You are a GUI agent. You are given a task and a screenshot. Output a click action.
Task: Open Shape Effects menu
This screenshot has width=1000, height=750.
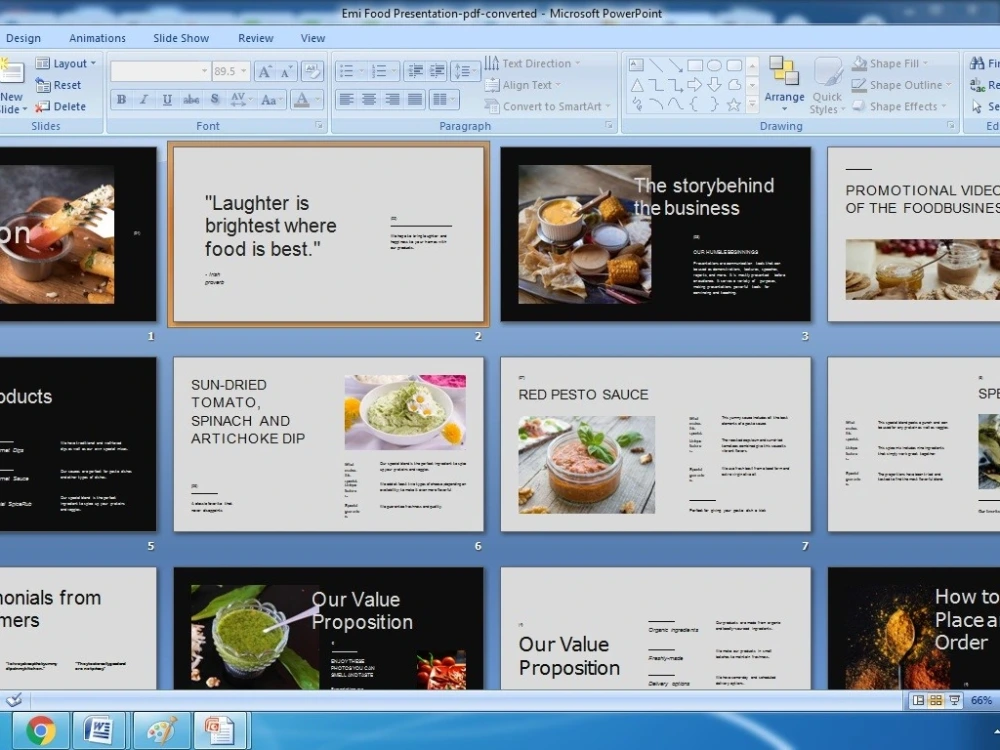899,107
